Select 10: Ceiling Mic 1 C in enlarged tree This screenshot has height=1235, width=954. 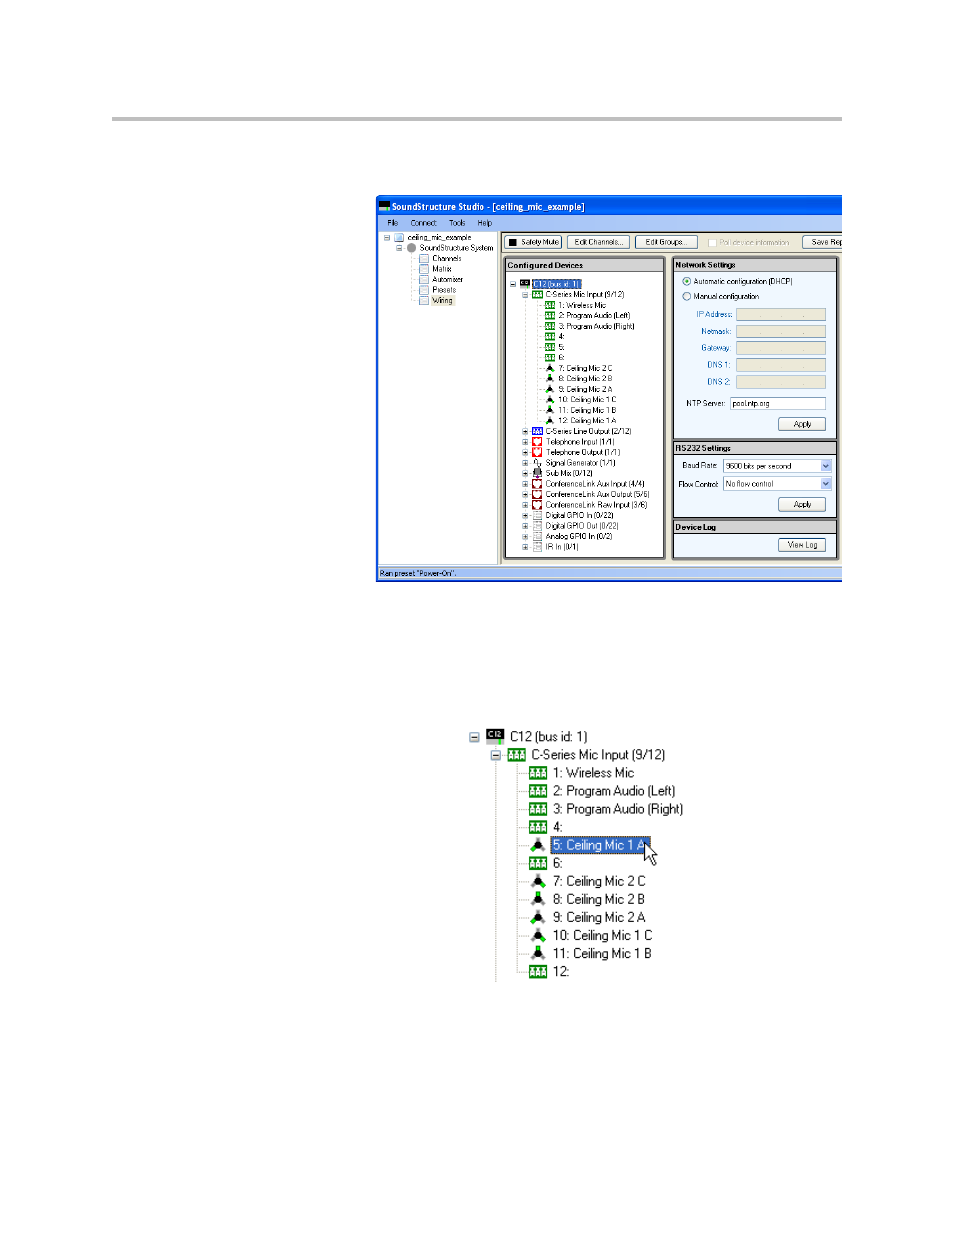(x=602, y=935)
